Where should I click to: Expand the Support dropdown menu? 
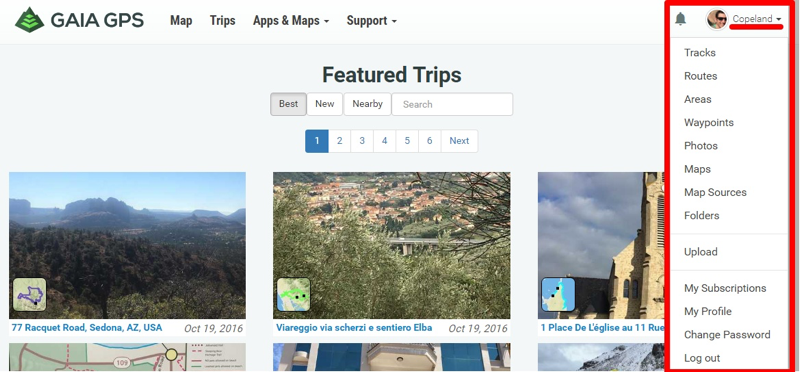[371, 21]
